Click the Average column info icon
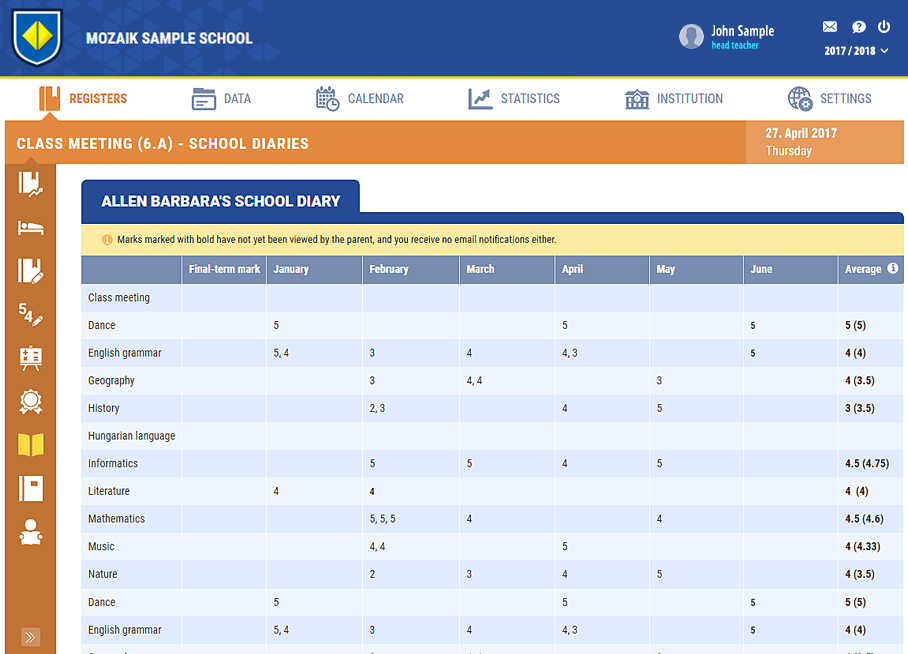Screen dimensions: 908x654 (893, 269)
